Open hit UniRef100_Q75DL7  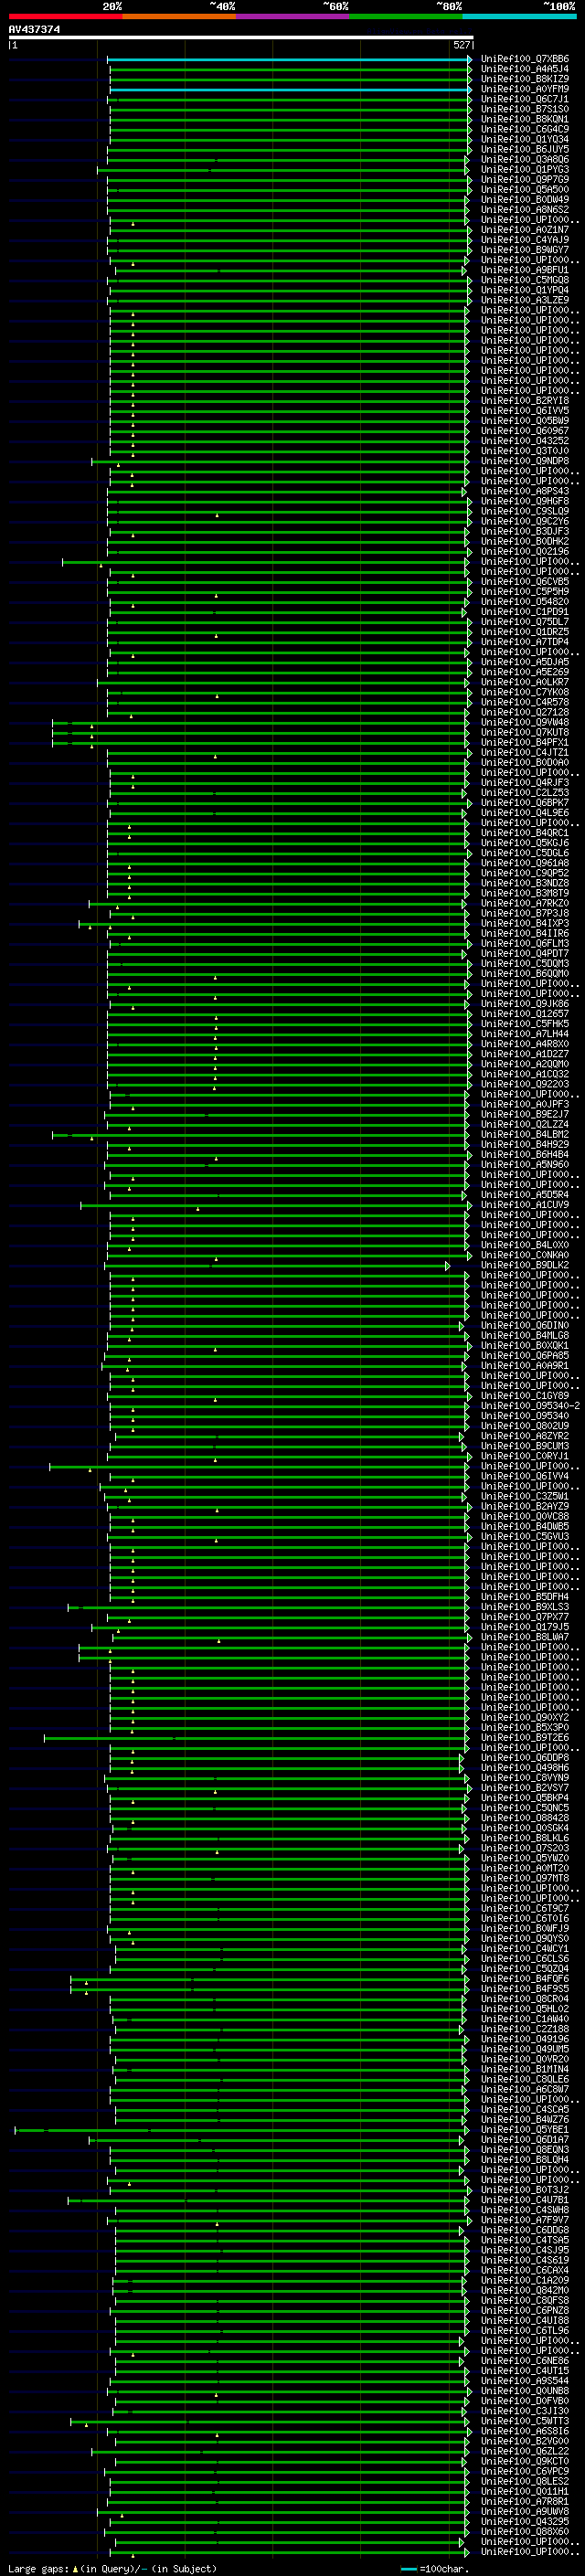click(x=525, y=622)
